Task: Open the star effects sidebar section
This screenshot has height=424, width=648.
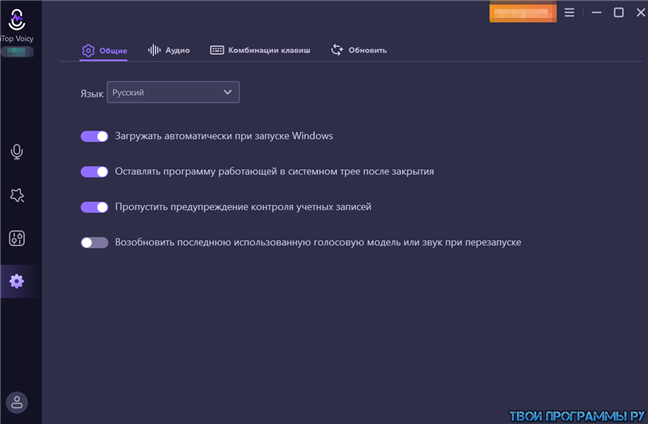Action: tap(16, 195)
